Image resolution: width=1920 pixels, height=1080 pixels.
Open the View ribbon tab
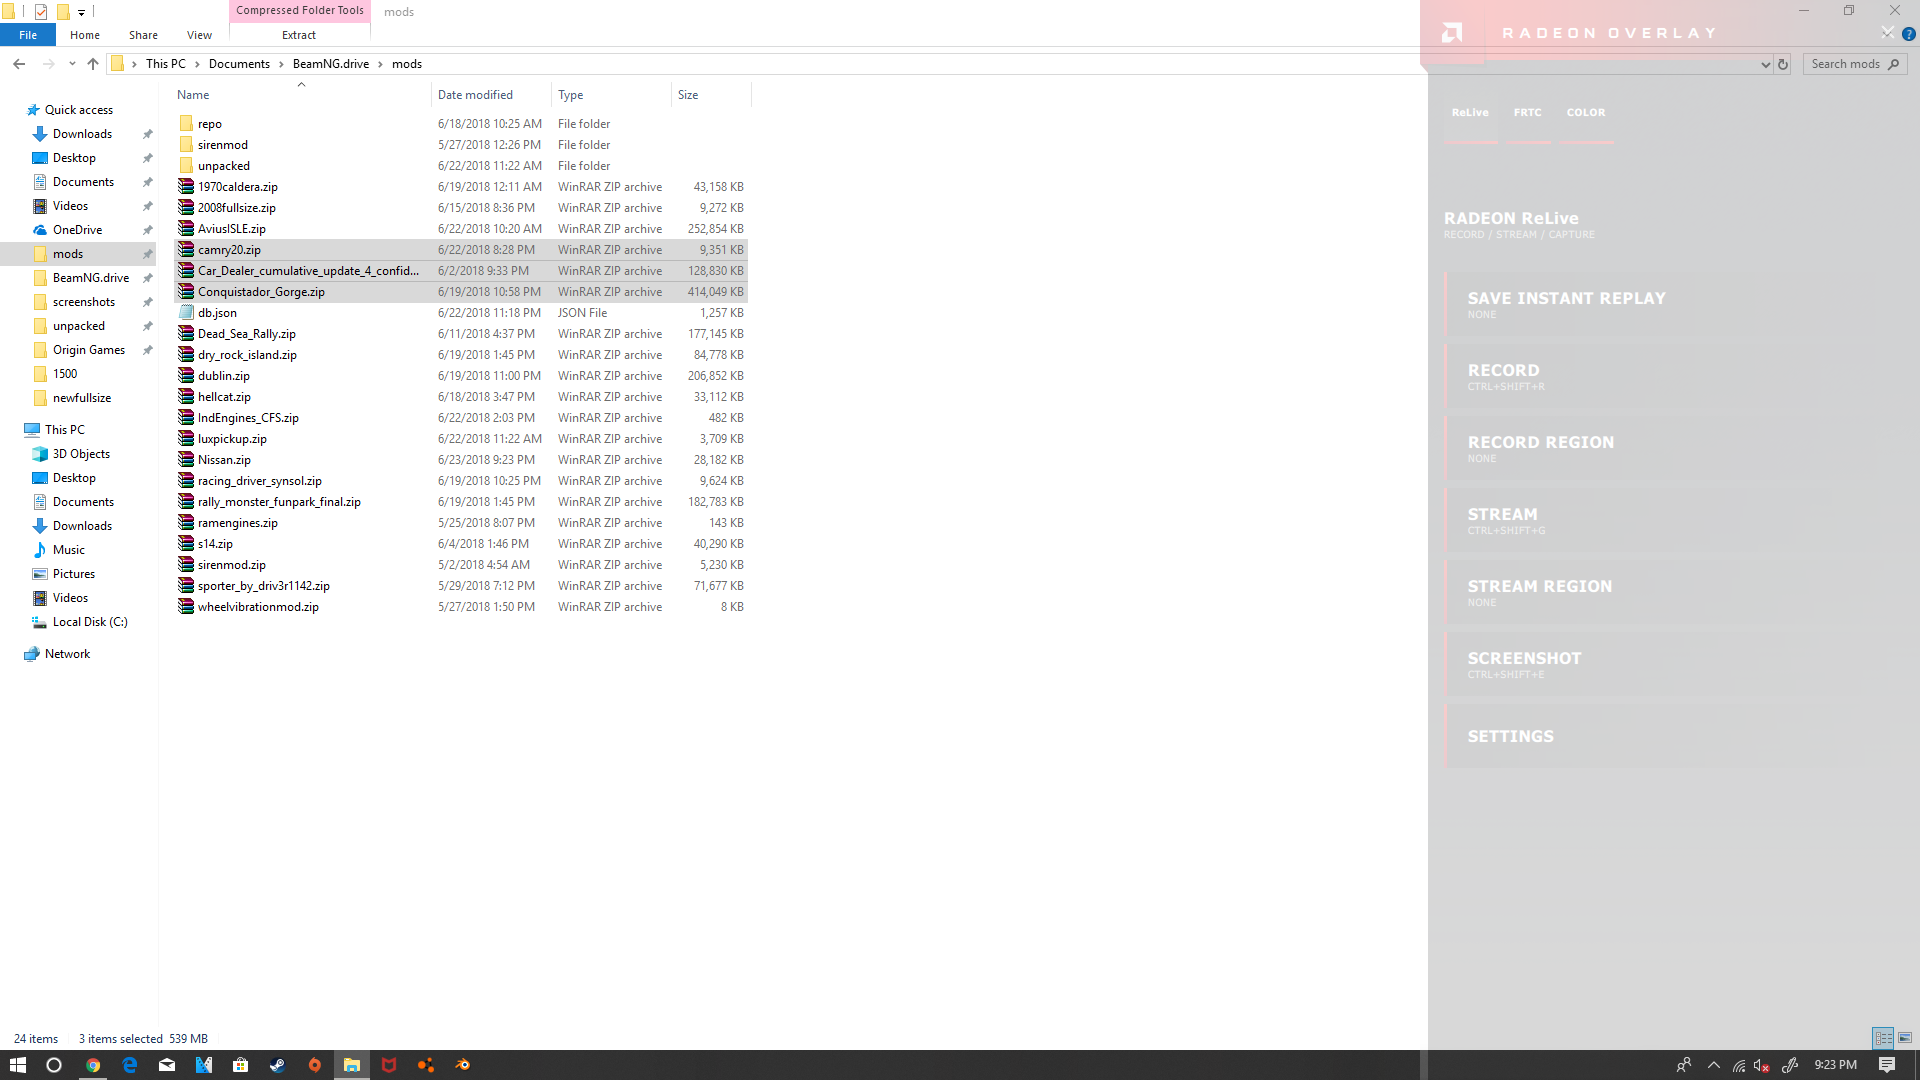coord(199,35)
